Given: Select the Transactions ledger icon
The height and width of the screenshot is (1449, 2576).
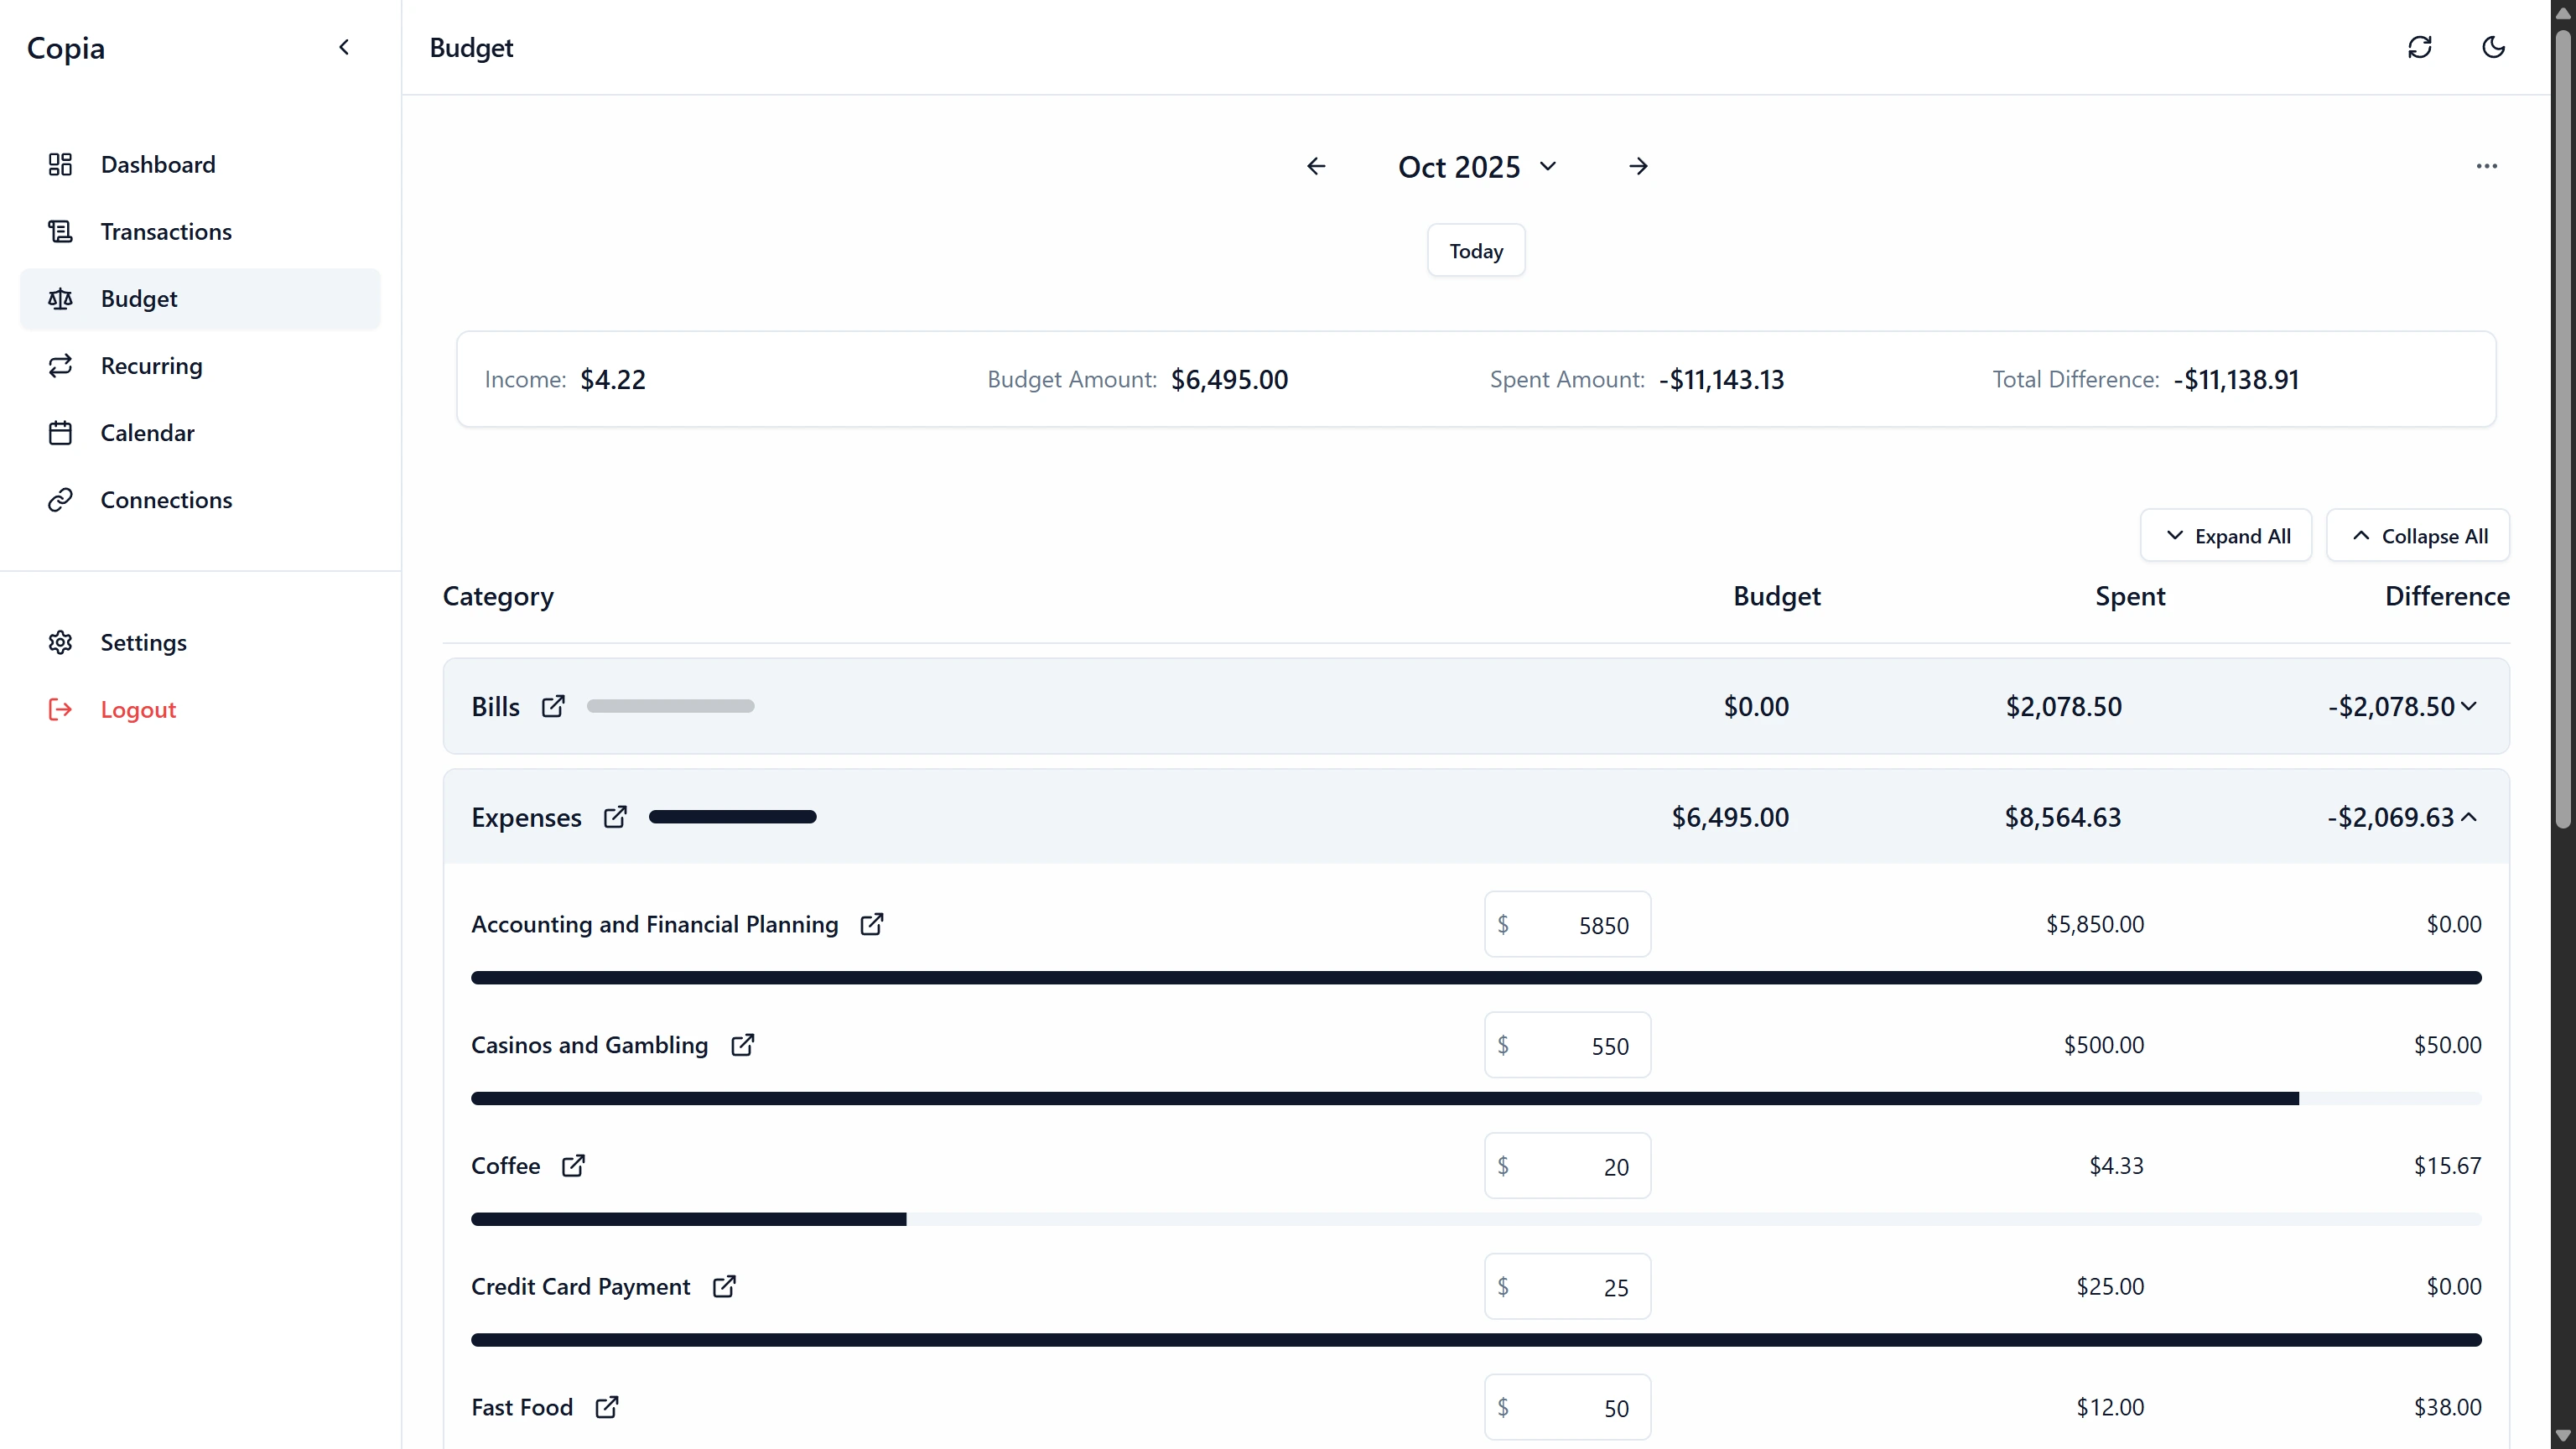Looking at the screenshot, I should (60, 231).
